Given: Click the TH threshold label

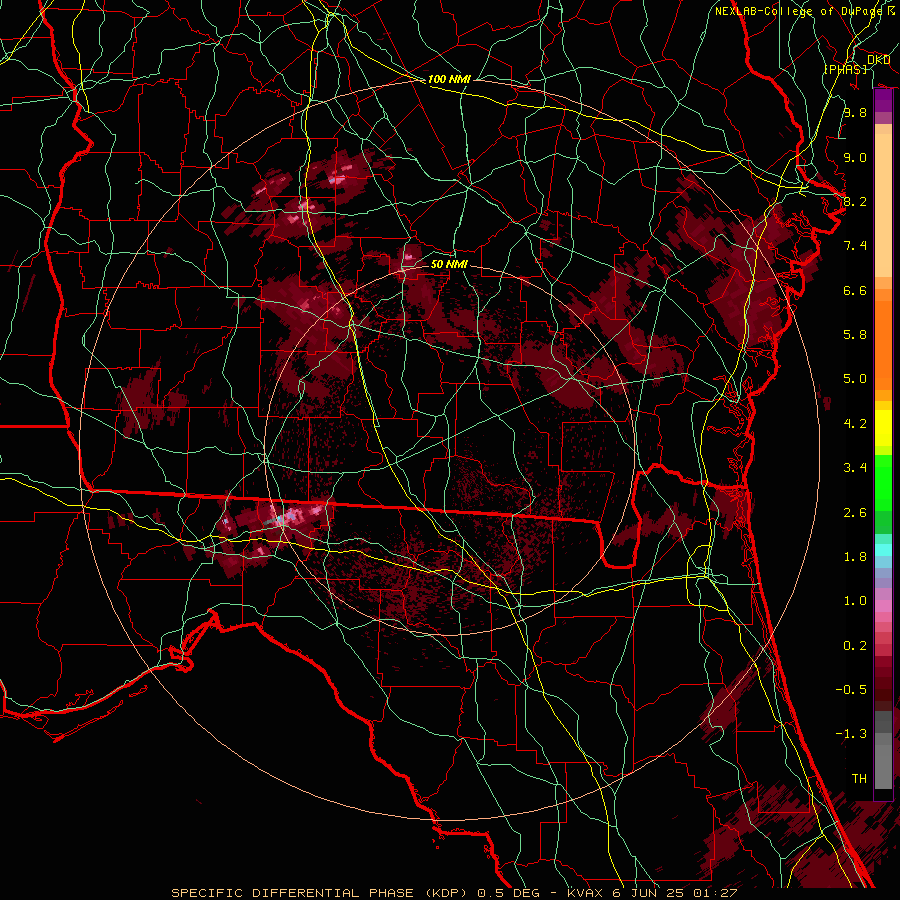Looking at the screenshot, I should click(859, 778).
